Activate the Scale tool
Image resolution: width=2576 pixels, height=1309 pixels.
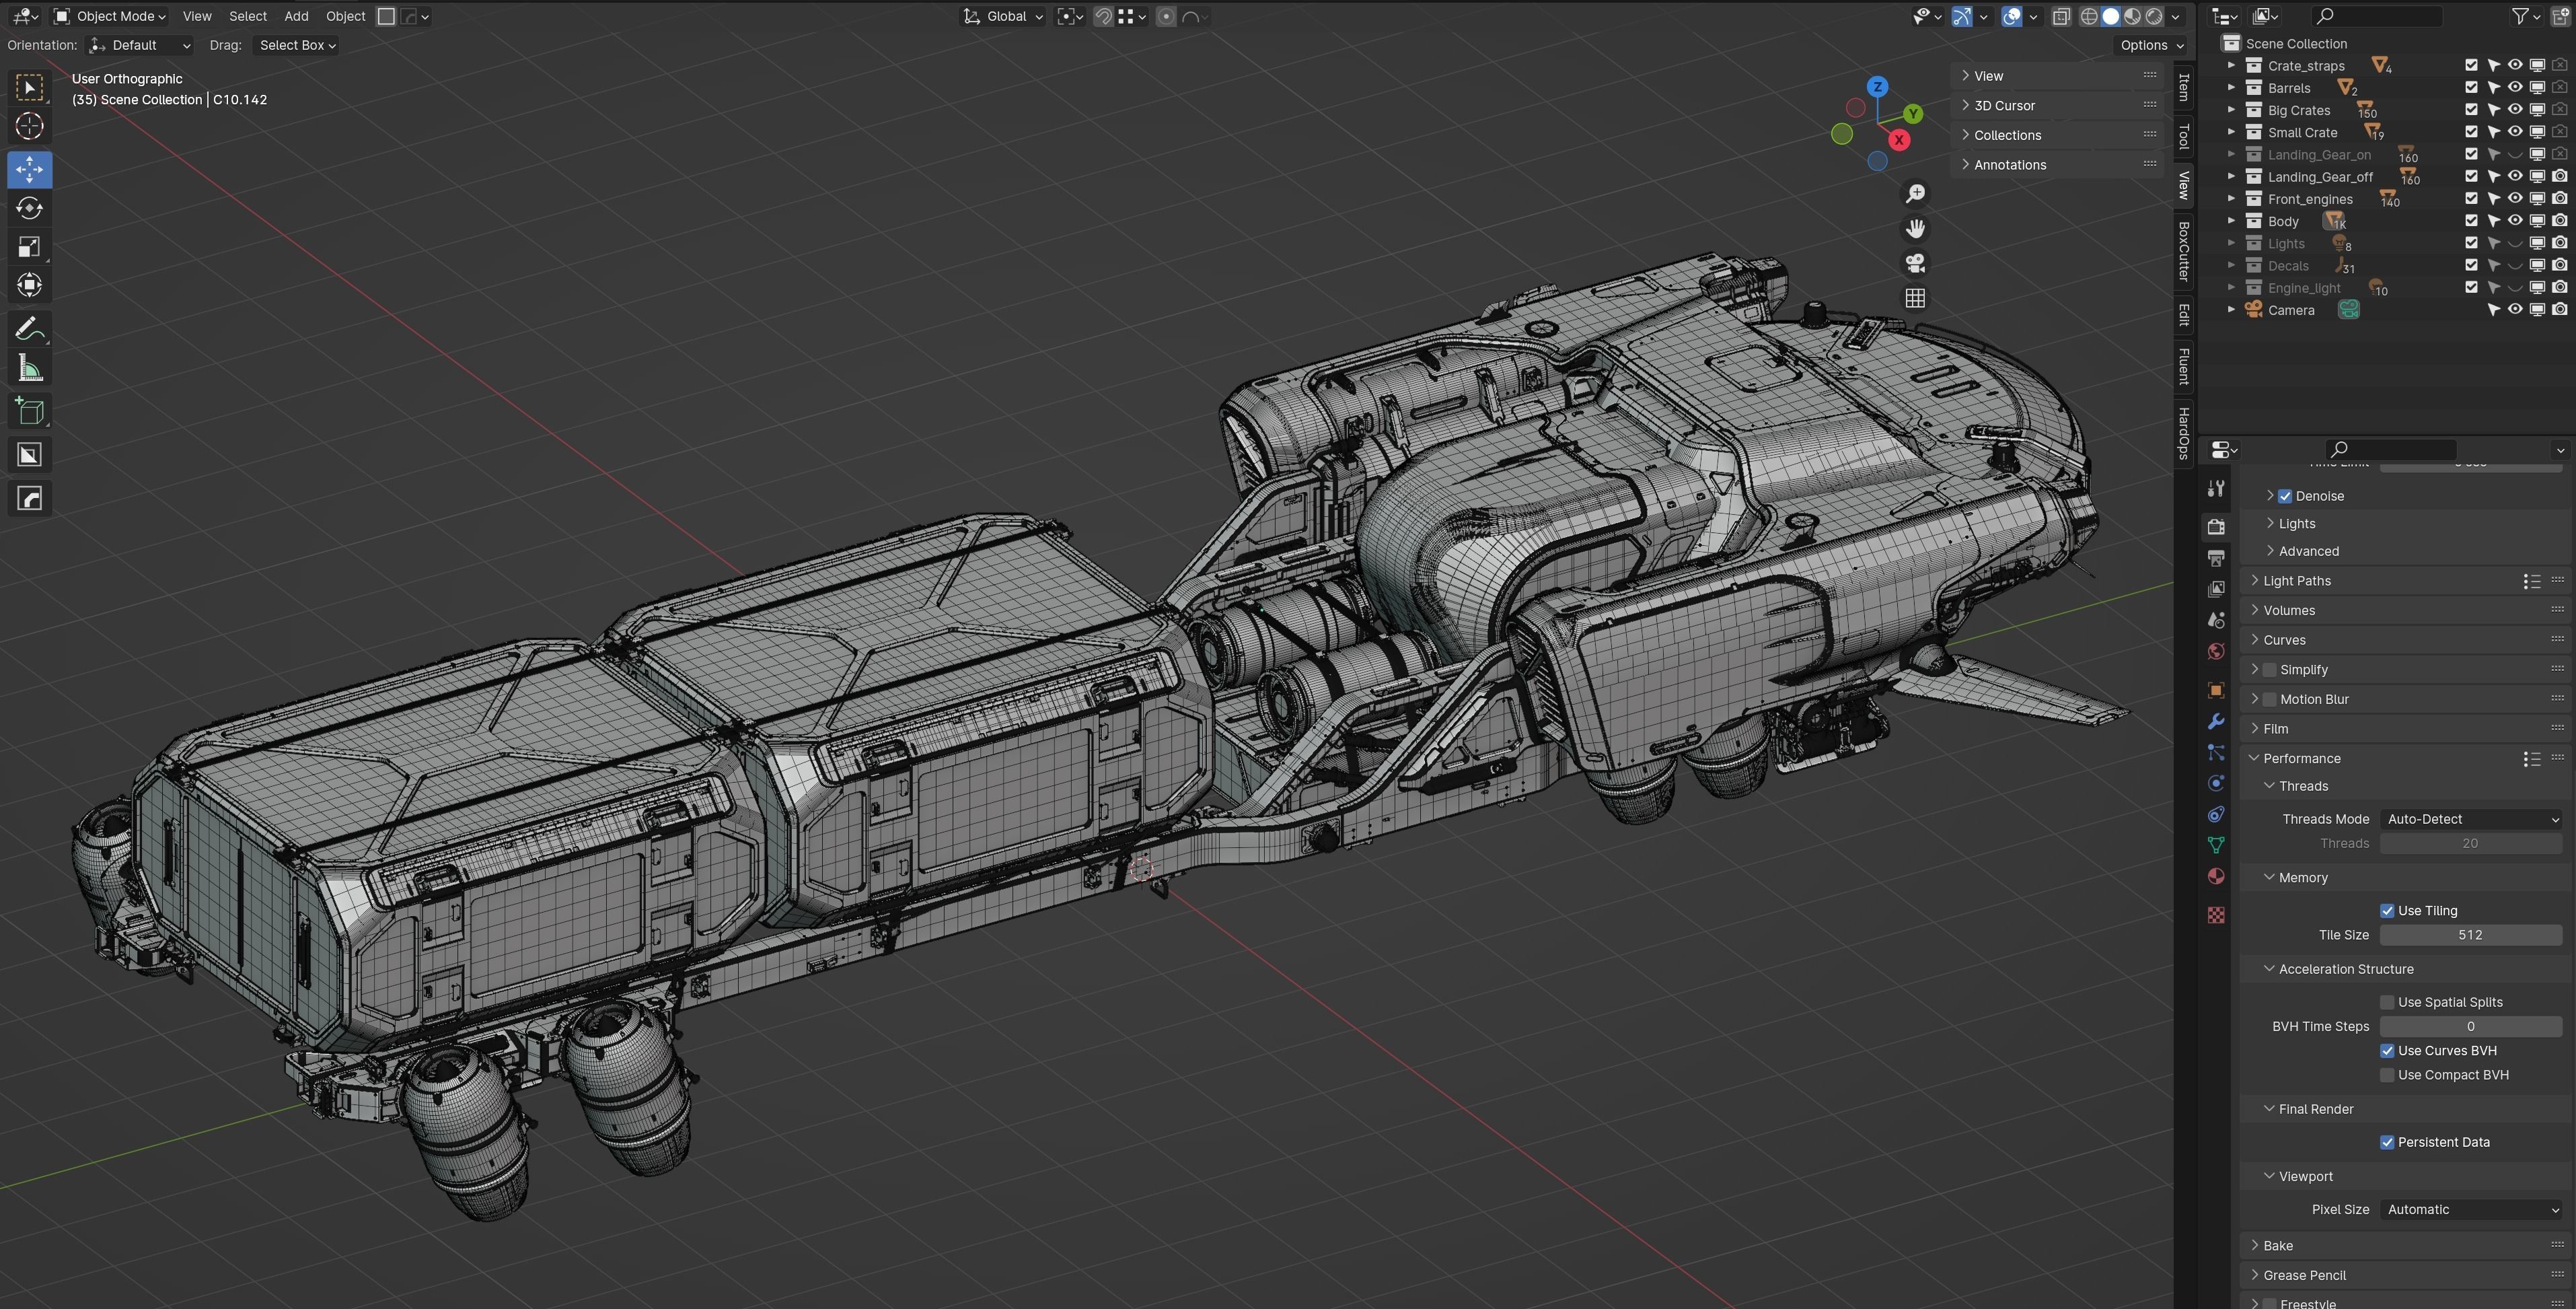click(29, 247)
